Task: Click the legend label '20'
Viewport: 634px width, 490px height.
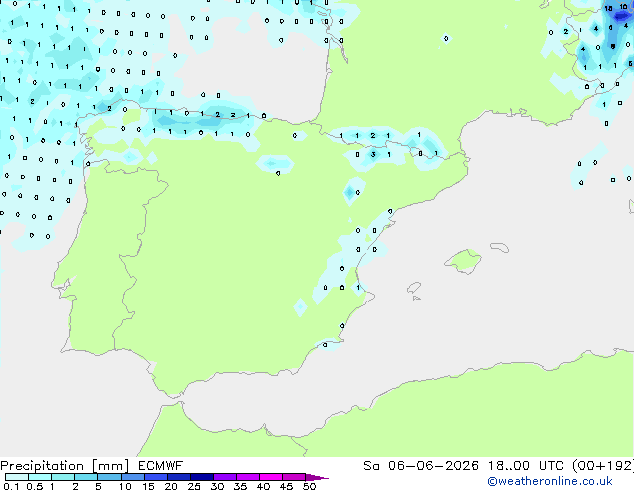Action: click(x=171, y=486)
